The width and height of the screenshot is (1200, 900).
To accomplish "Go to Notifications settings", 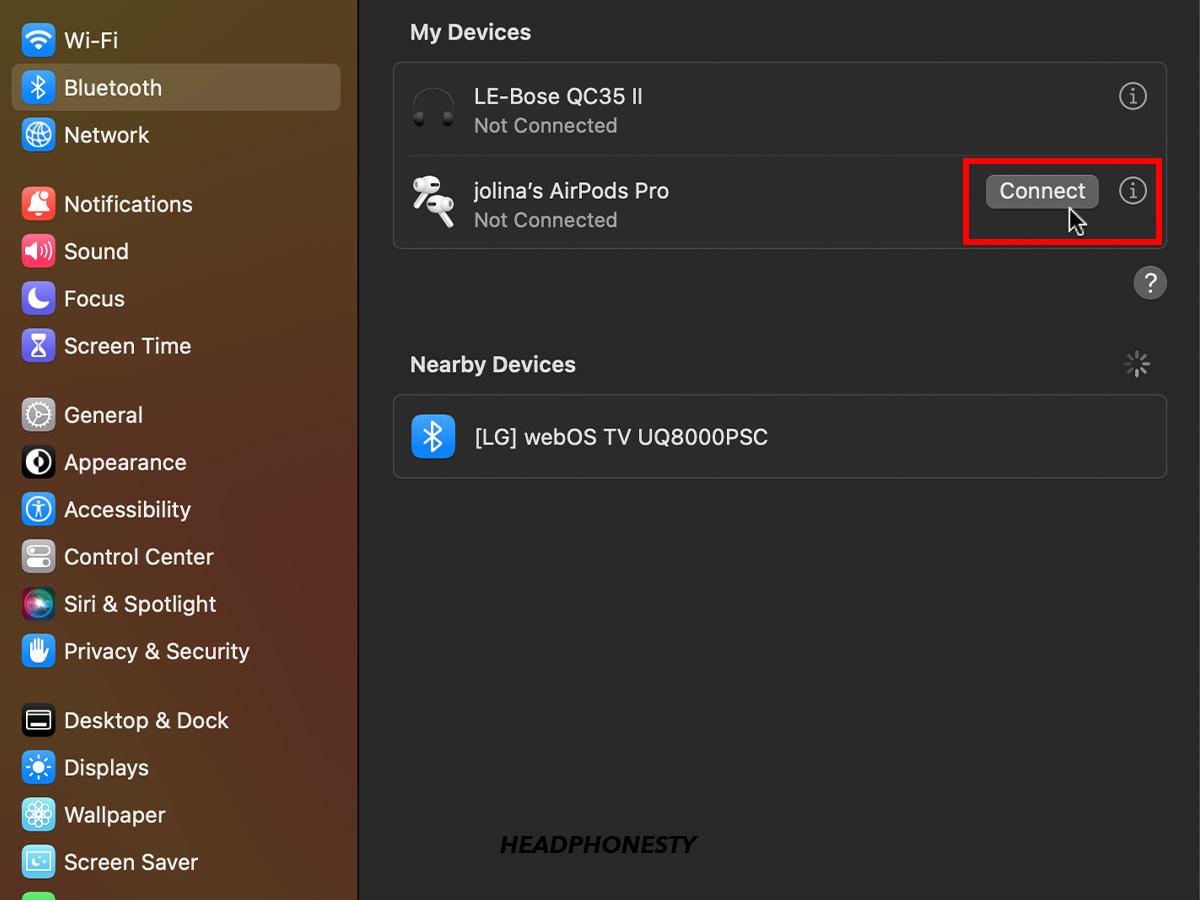I will click(x=128, y=204).
